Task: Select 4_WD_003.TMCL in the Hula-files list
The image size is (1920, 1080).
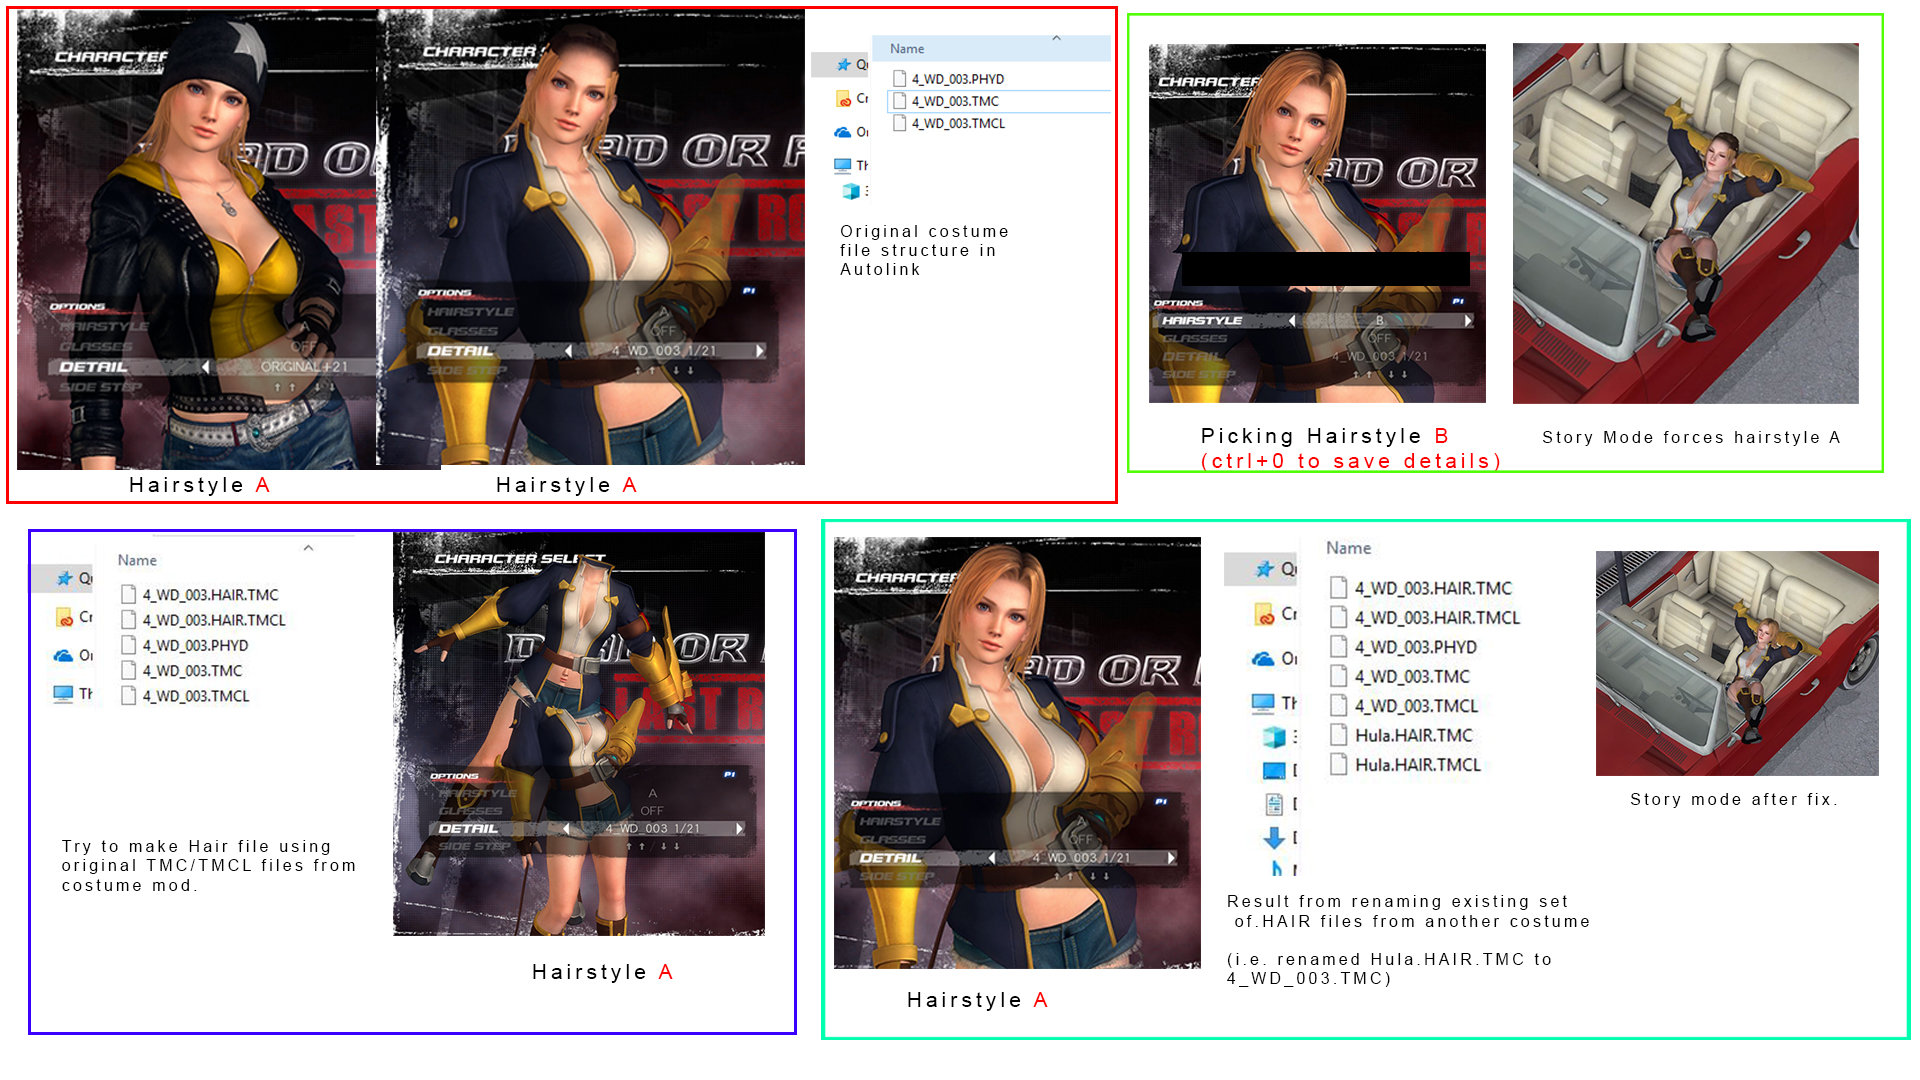Action: pyautogui.click(x=1404, y=706)
